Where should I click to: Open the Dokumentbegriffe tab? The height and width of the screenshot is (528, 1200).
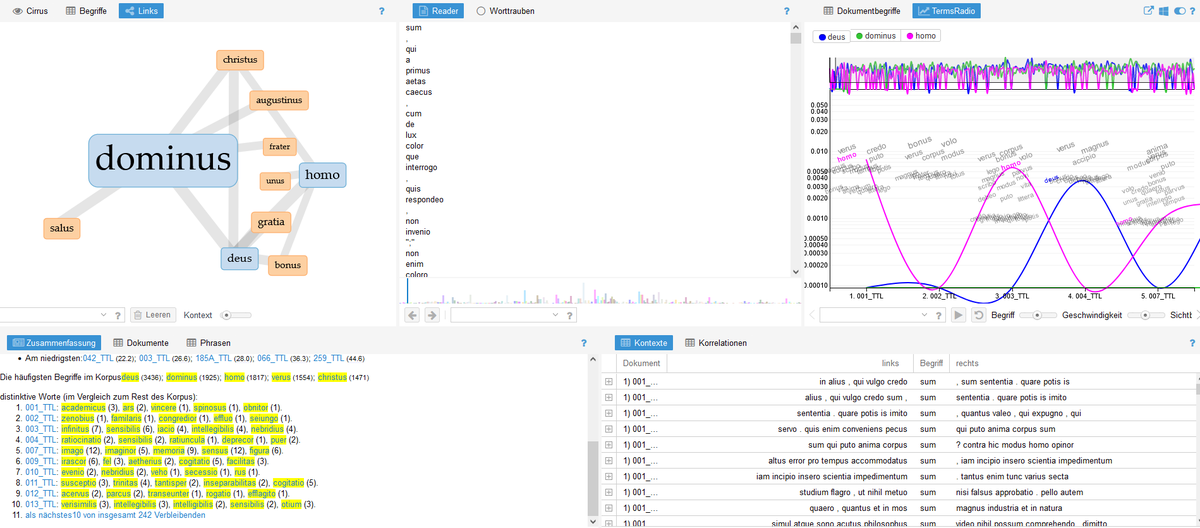(x=864, y=10)
